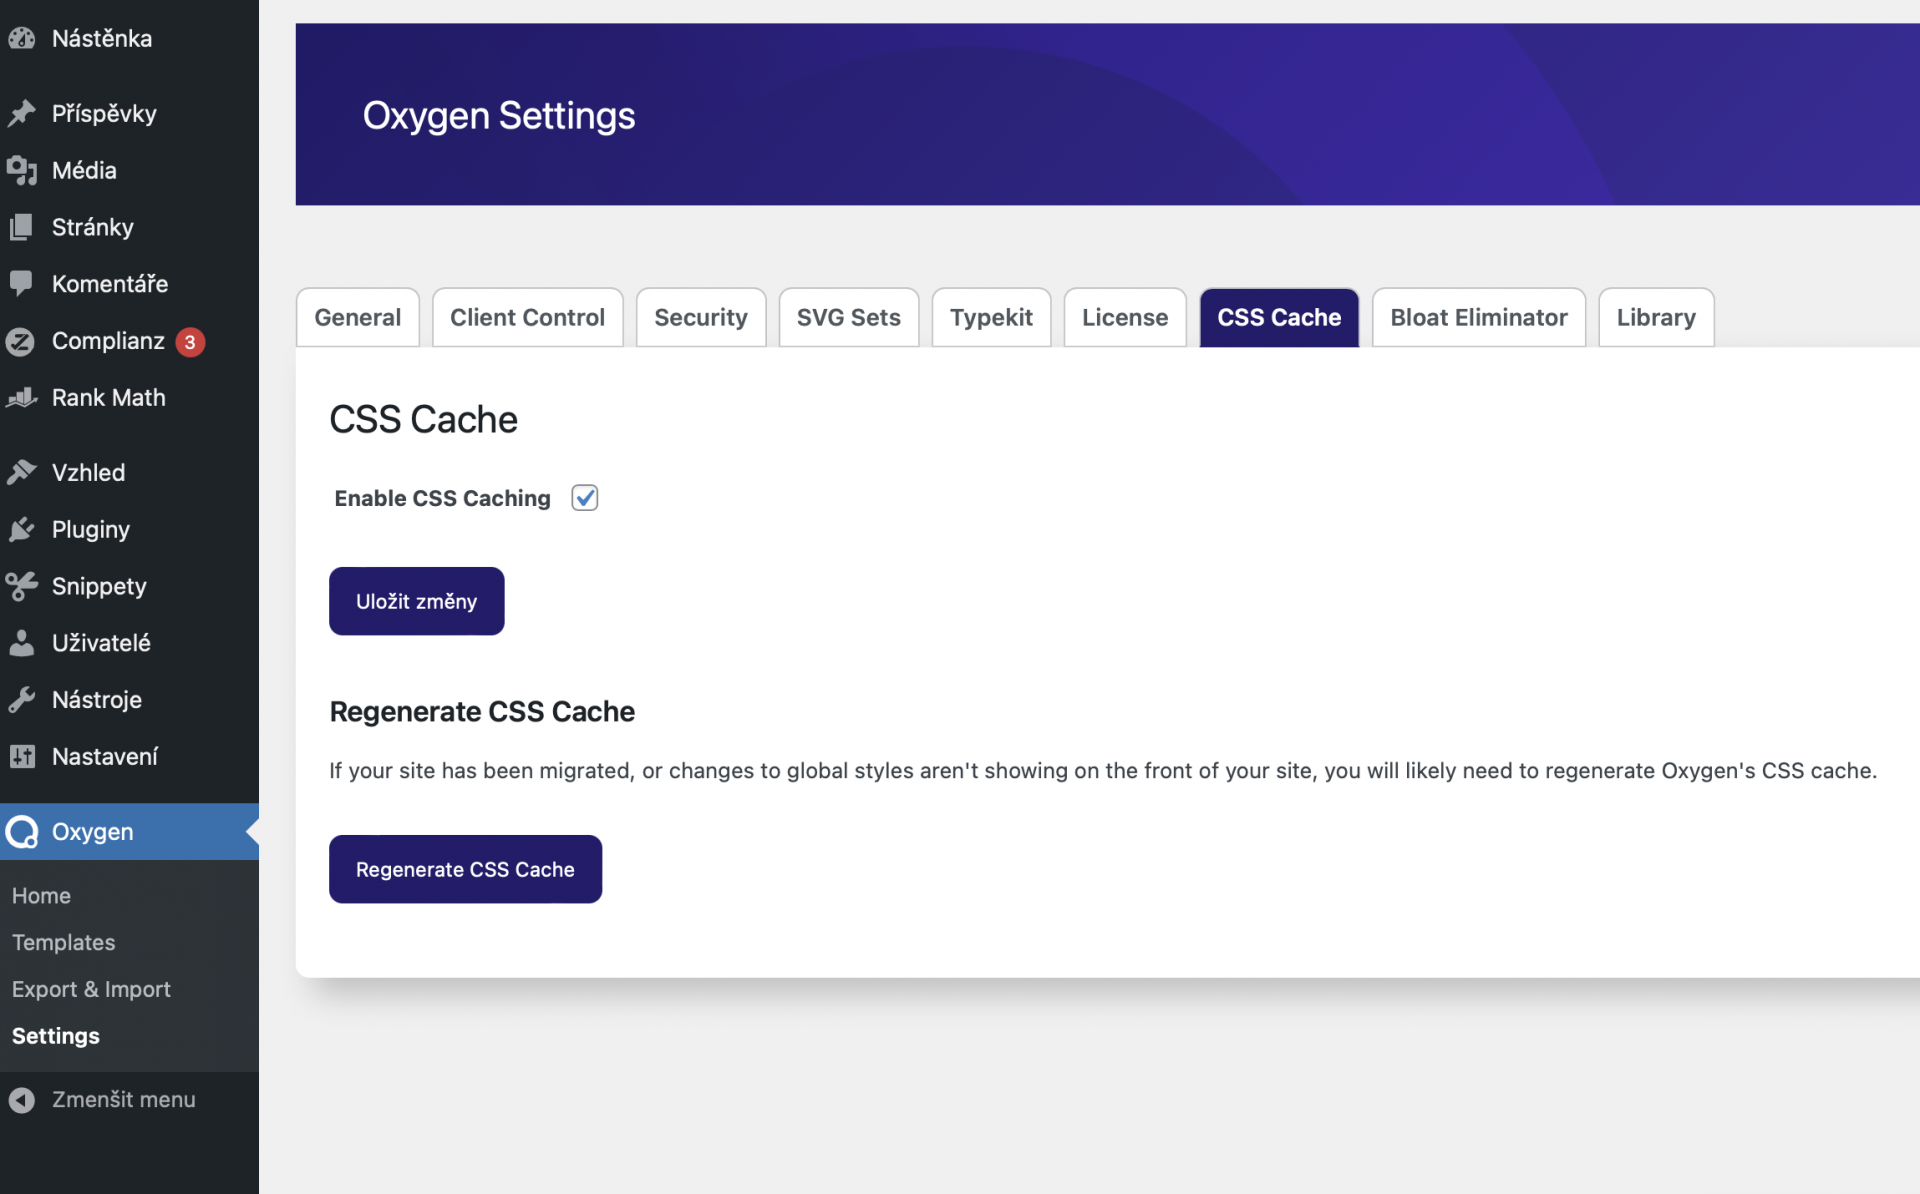Click the Vzhled icon in sidebar
This screenshot has width=1920, height=1194.
tap(22, 470)
